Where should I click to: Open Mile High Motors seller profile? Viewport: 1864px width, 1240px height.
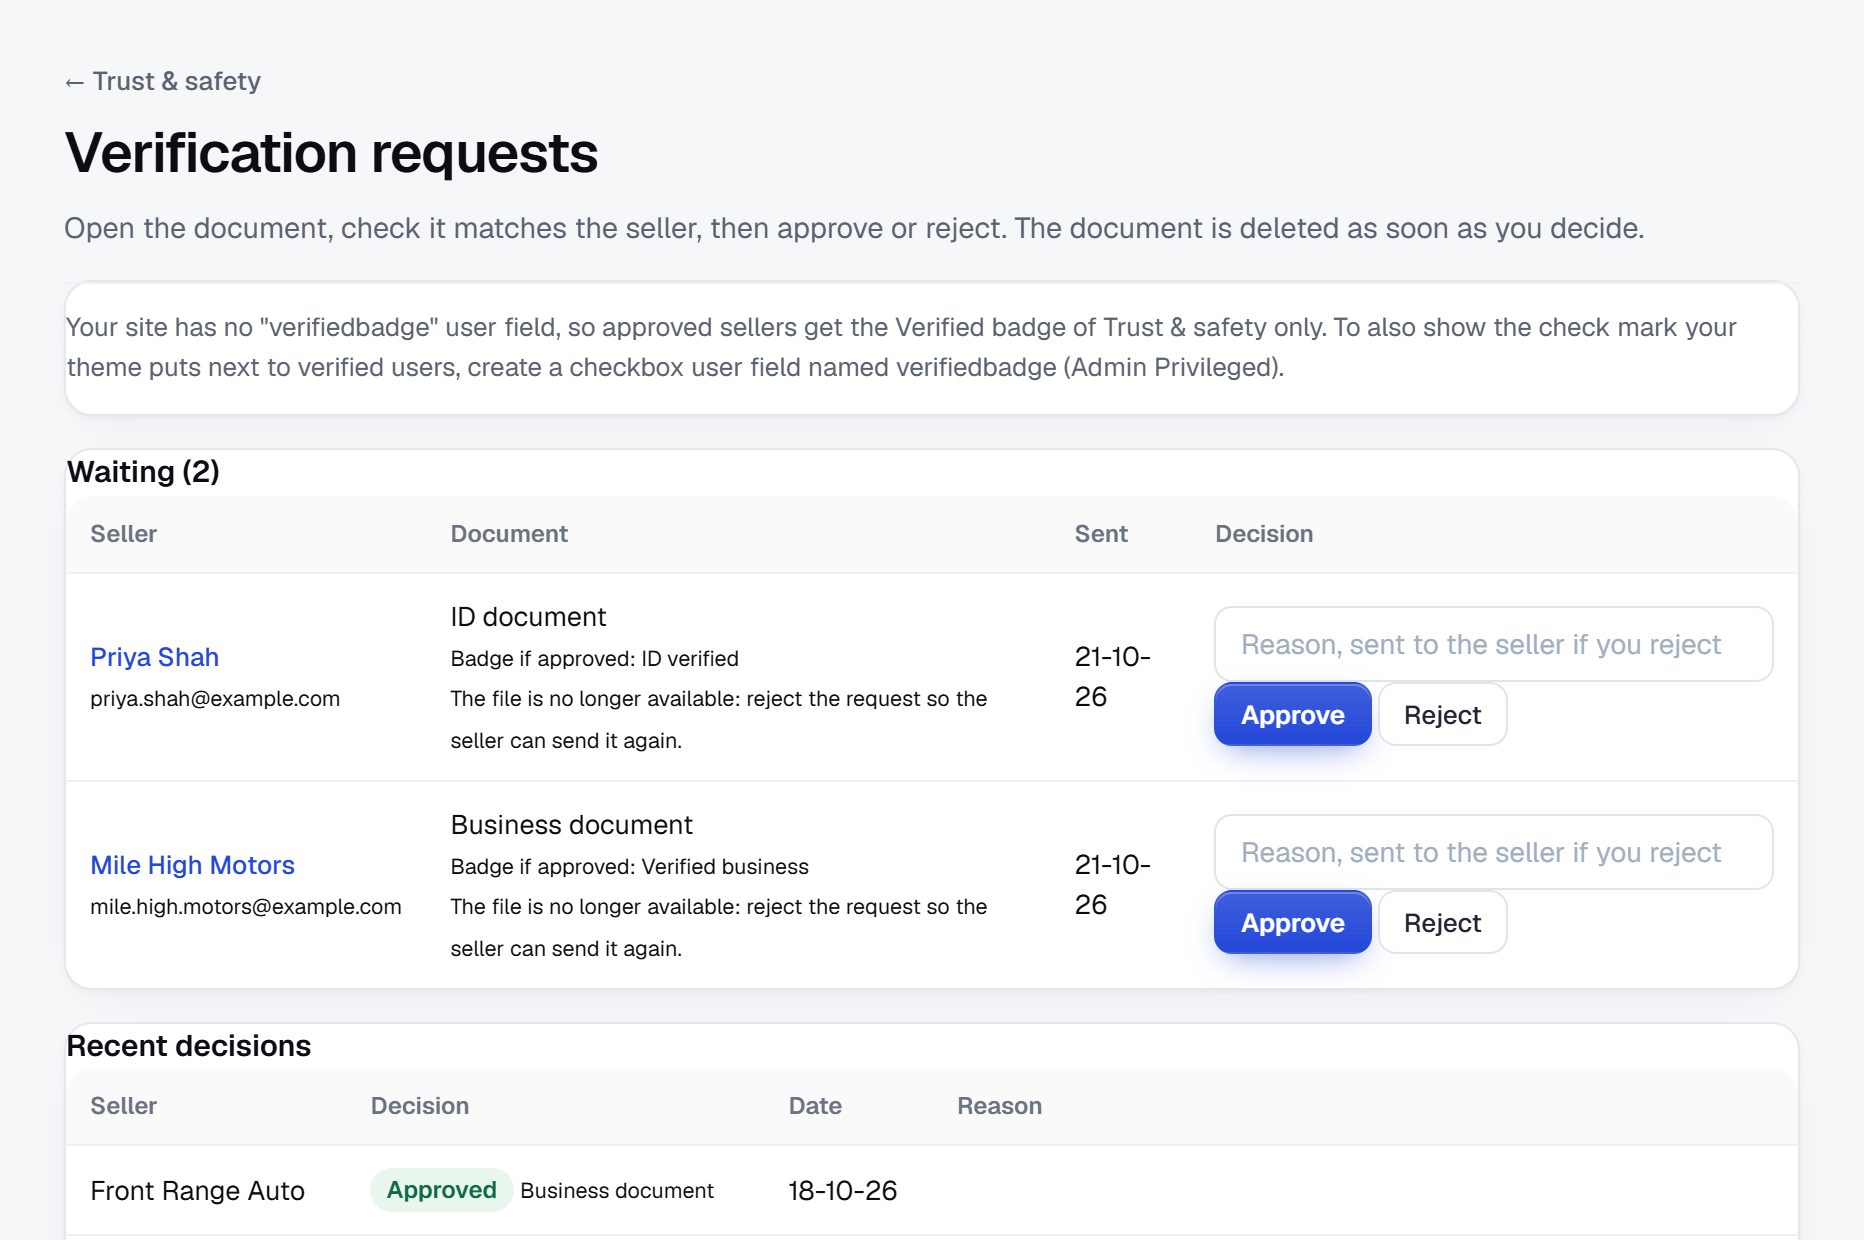pyautogui.click(x=192, y=865)
